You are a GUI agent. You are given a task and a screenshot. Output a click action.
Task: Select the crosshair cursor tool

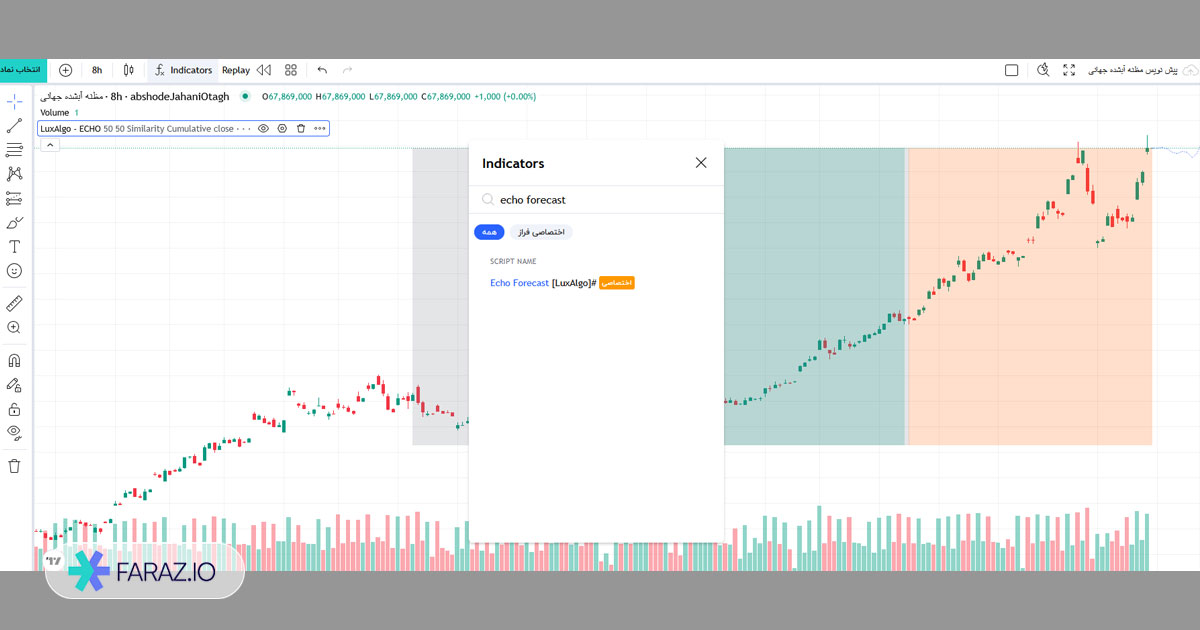(x=14, y=101)
